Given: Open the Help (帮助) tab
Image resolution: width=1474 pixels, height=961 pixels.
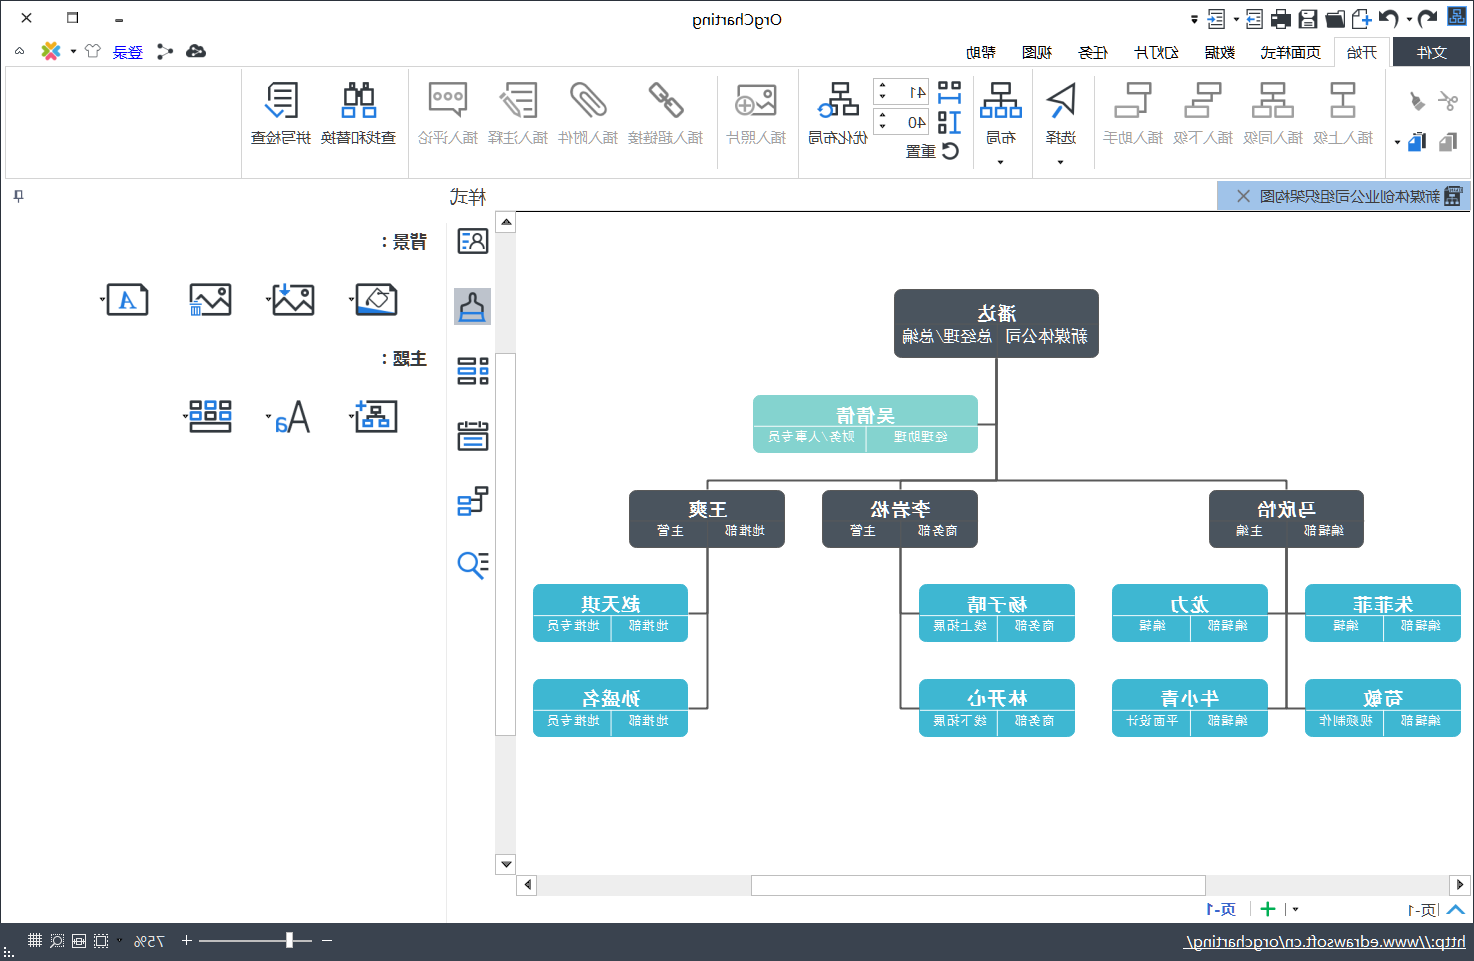Looking at the screenshot, I should [981, 52].
